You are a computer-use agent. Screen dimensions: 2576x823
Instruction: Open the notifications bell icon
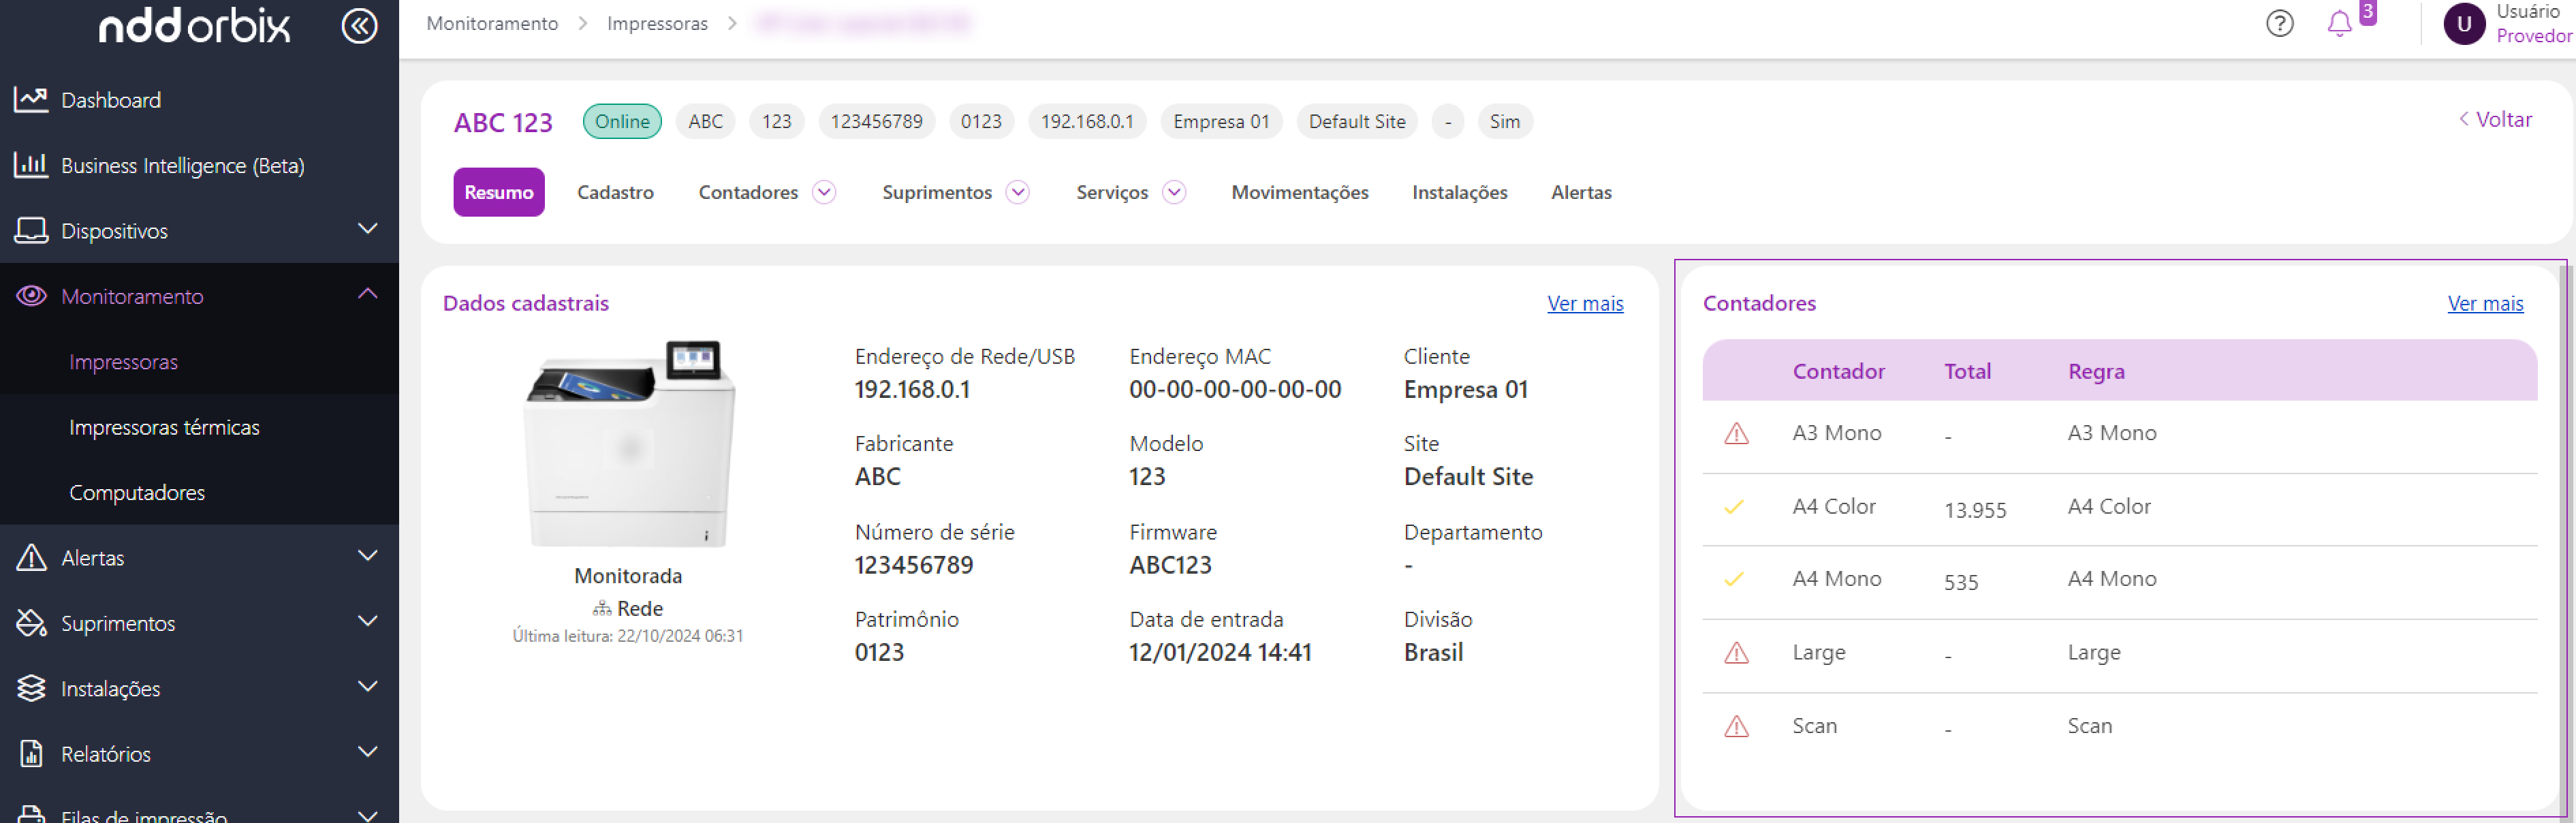coord(2339,23)
